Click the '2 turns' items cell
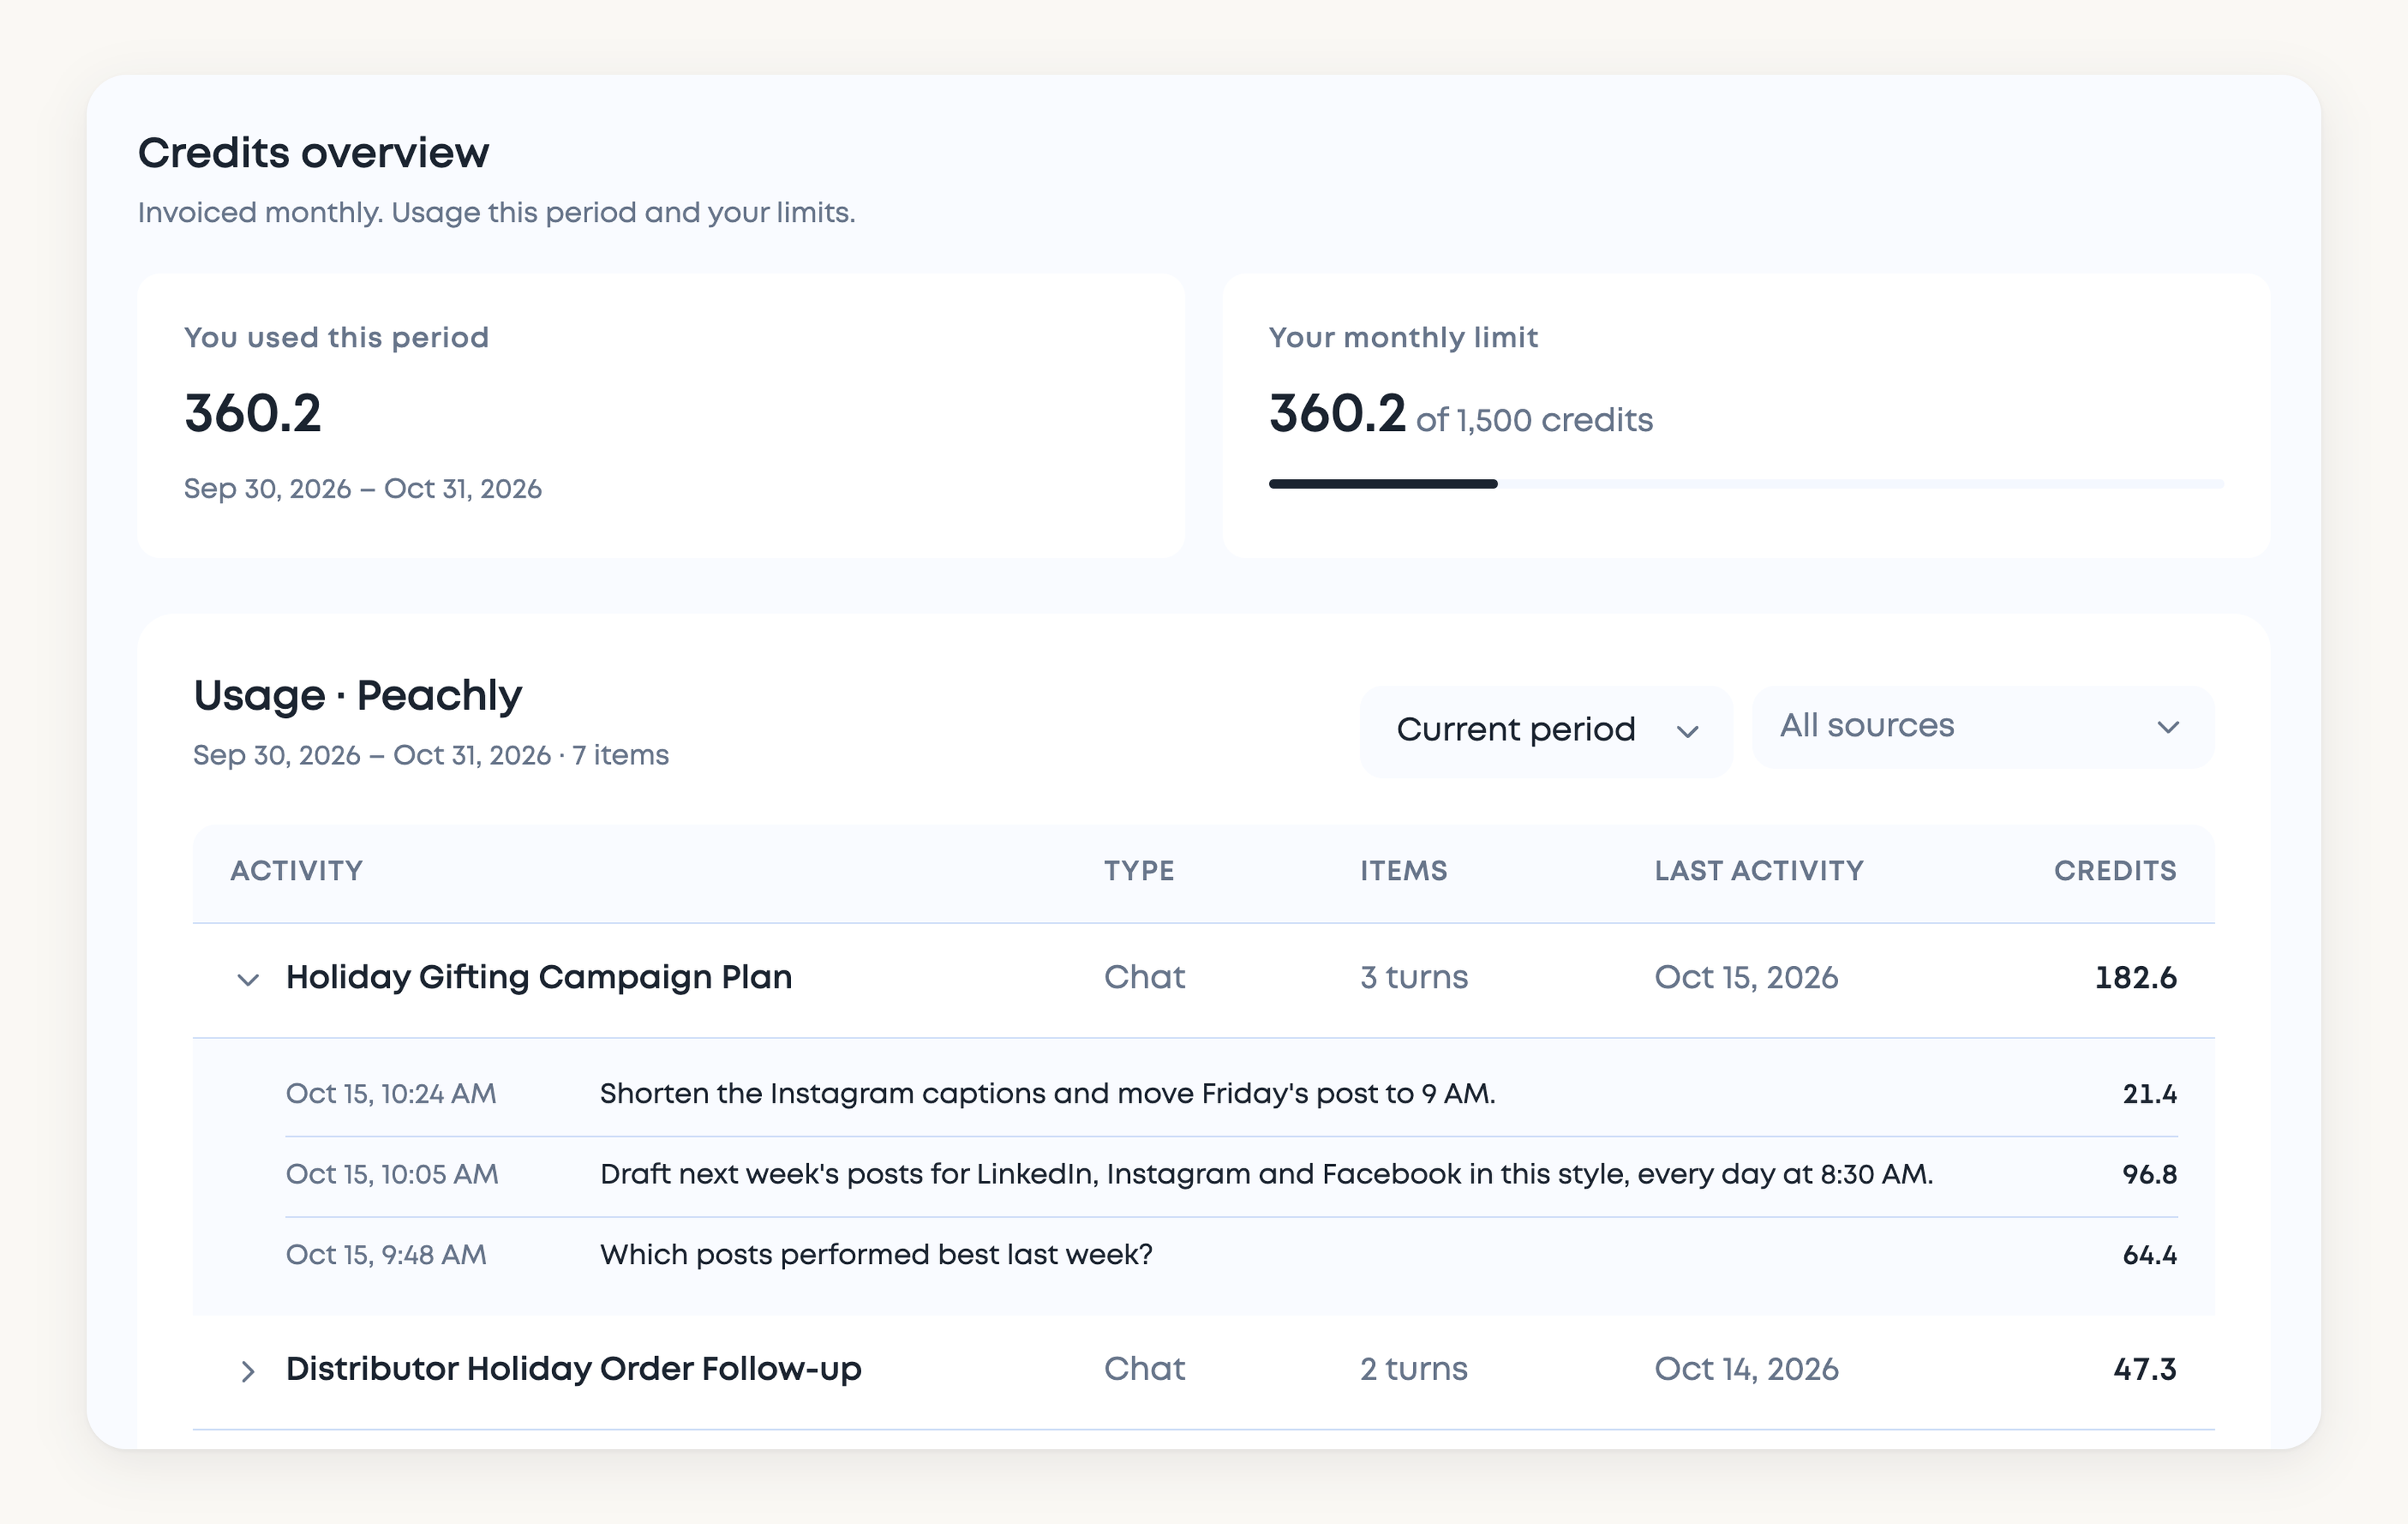 point(1414,1369)
